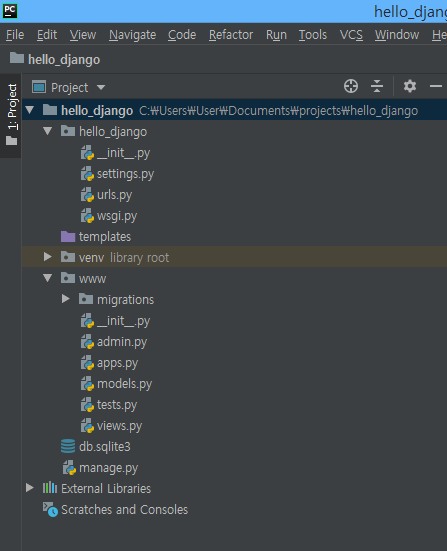Image resolution: width=447 pixels, height=551 pixels.
Task: Select the templates folder name
Action: 105,237
